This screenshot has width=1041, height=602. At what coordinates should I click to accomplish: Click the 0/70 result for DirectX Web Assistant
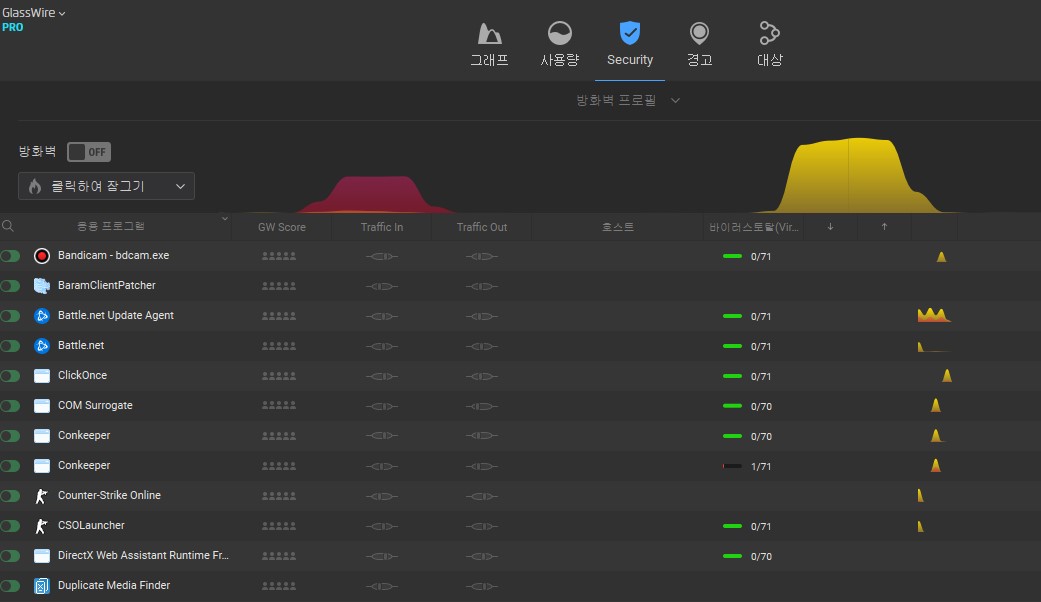tap(747, 556)
